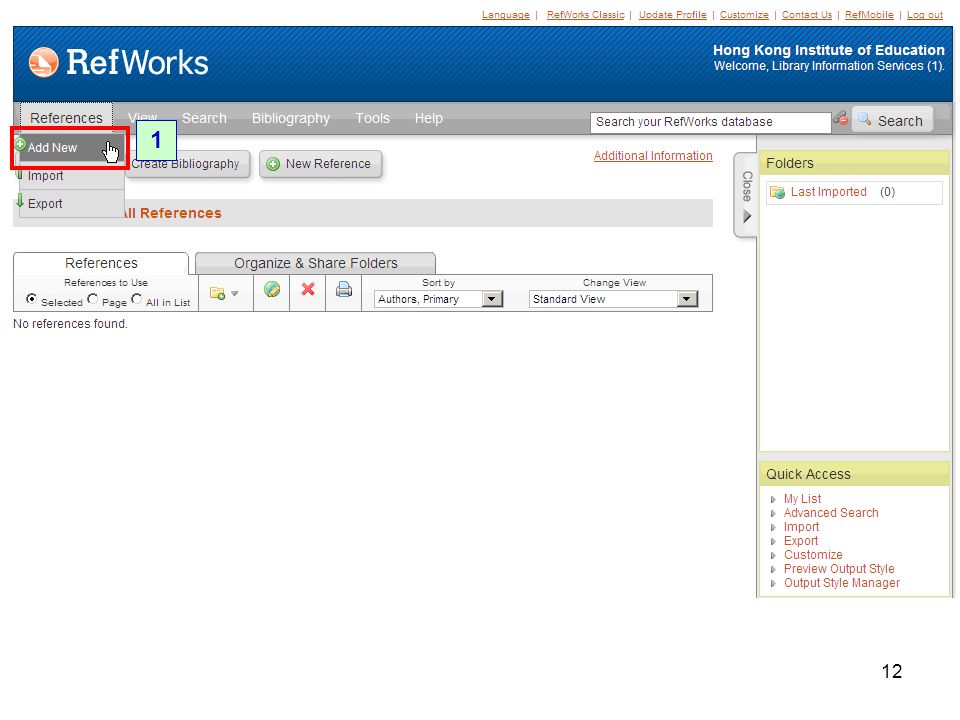Collapse the sidebar with Close arrow tab

click(x=746, y=195)
